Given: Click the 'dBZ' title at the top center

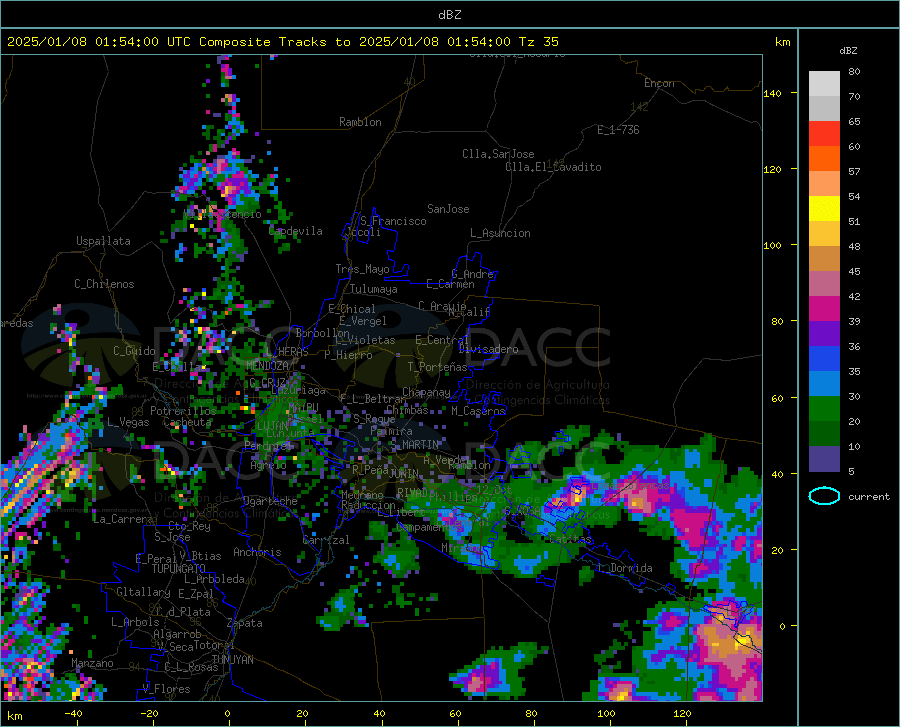Looking at the screenshot, I should [x=449, y=15].
